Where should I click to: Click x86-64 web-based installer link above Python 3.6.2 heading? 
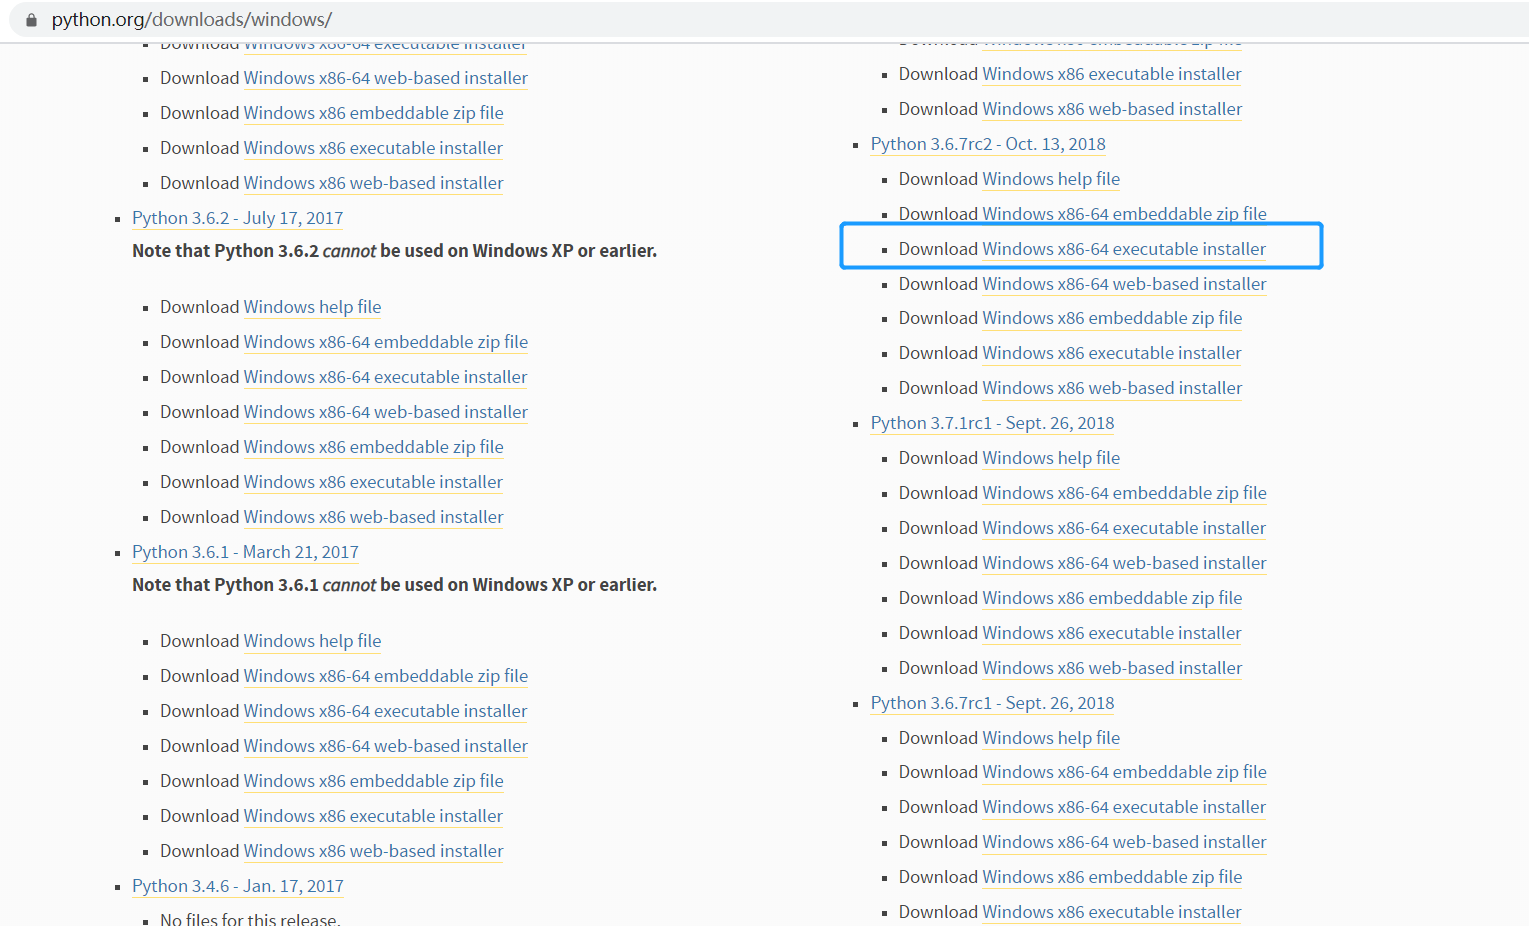click(x=386, y=78)
